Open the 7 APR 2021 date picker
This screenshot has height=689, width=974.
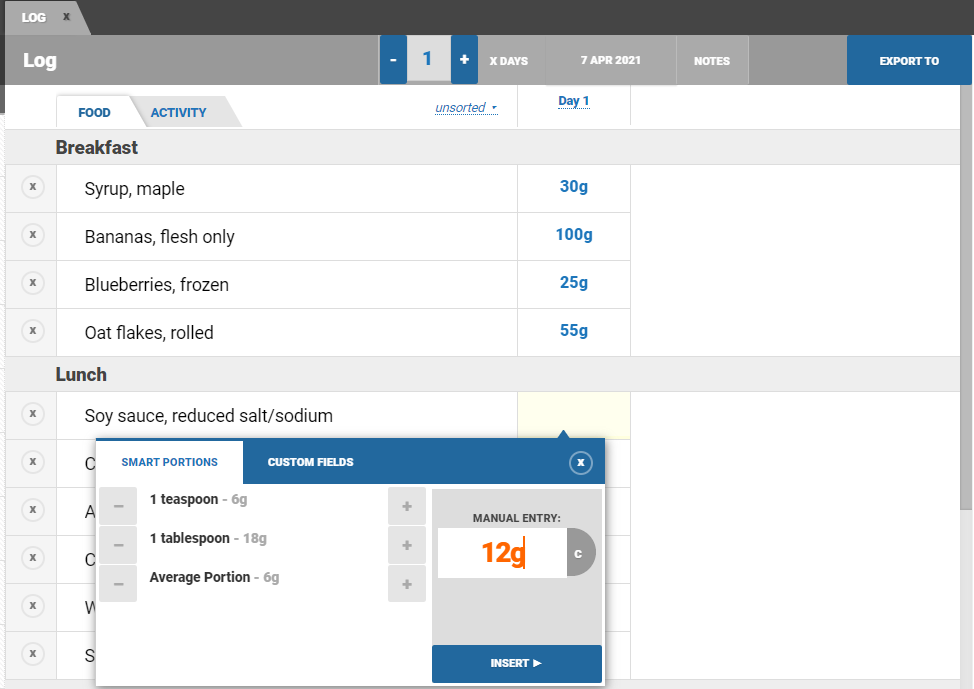click(x=610, y=60)
